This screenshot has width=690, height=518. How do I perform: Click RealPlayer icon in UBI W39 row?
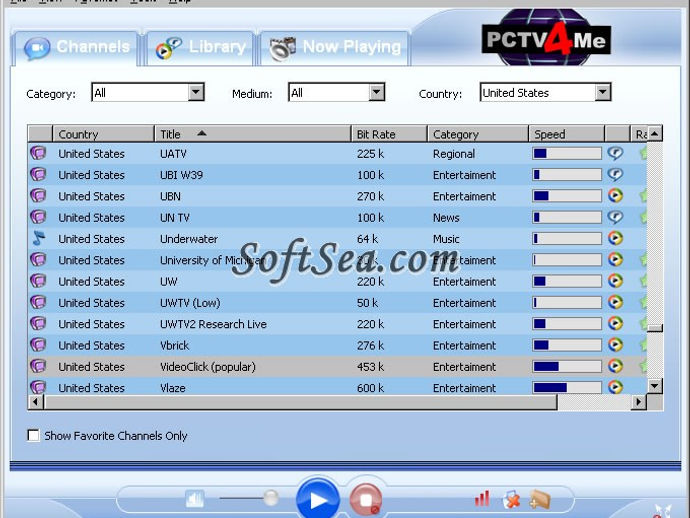(x=615, y=174)
